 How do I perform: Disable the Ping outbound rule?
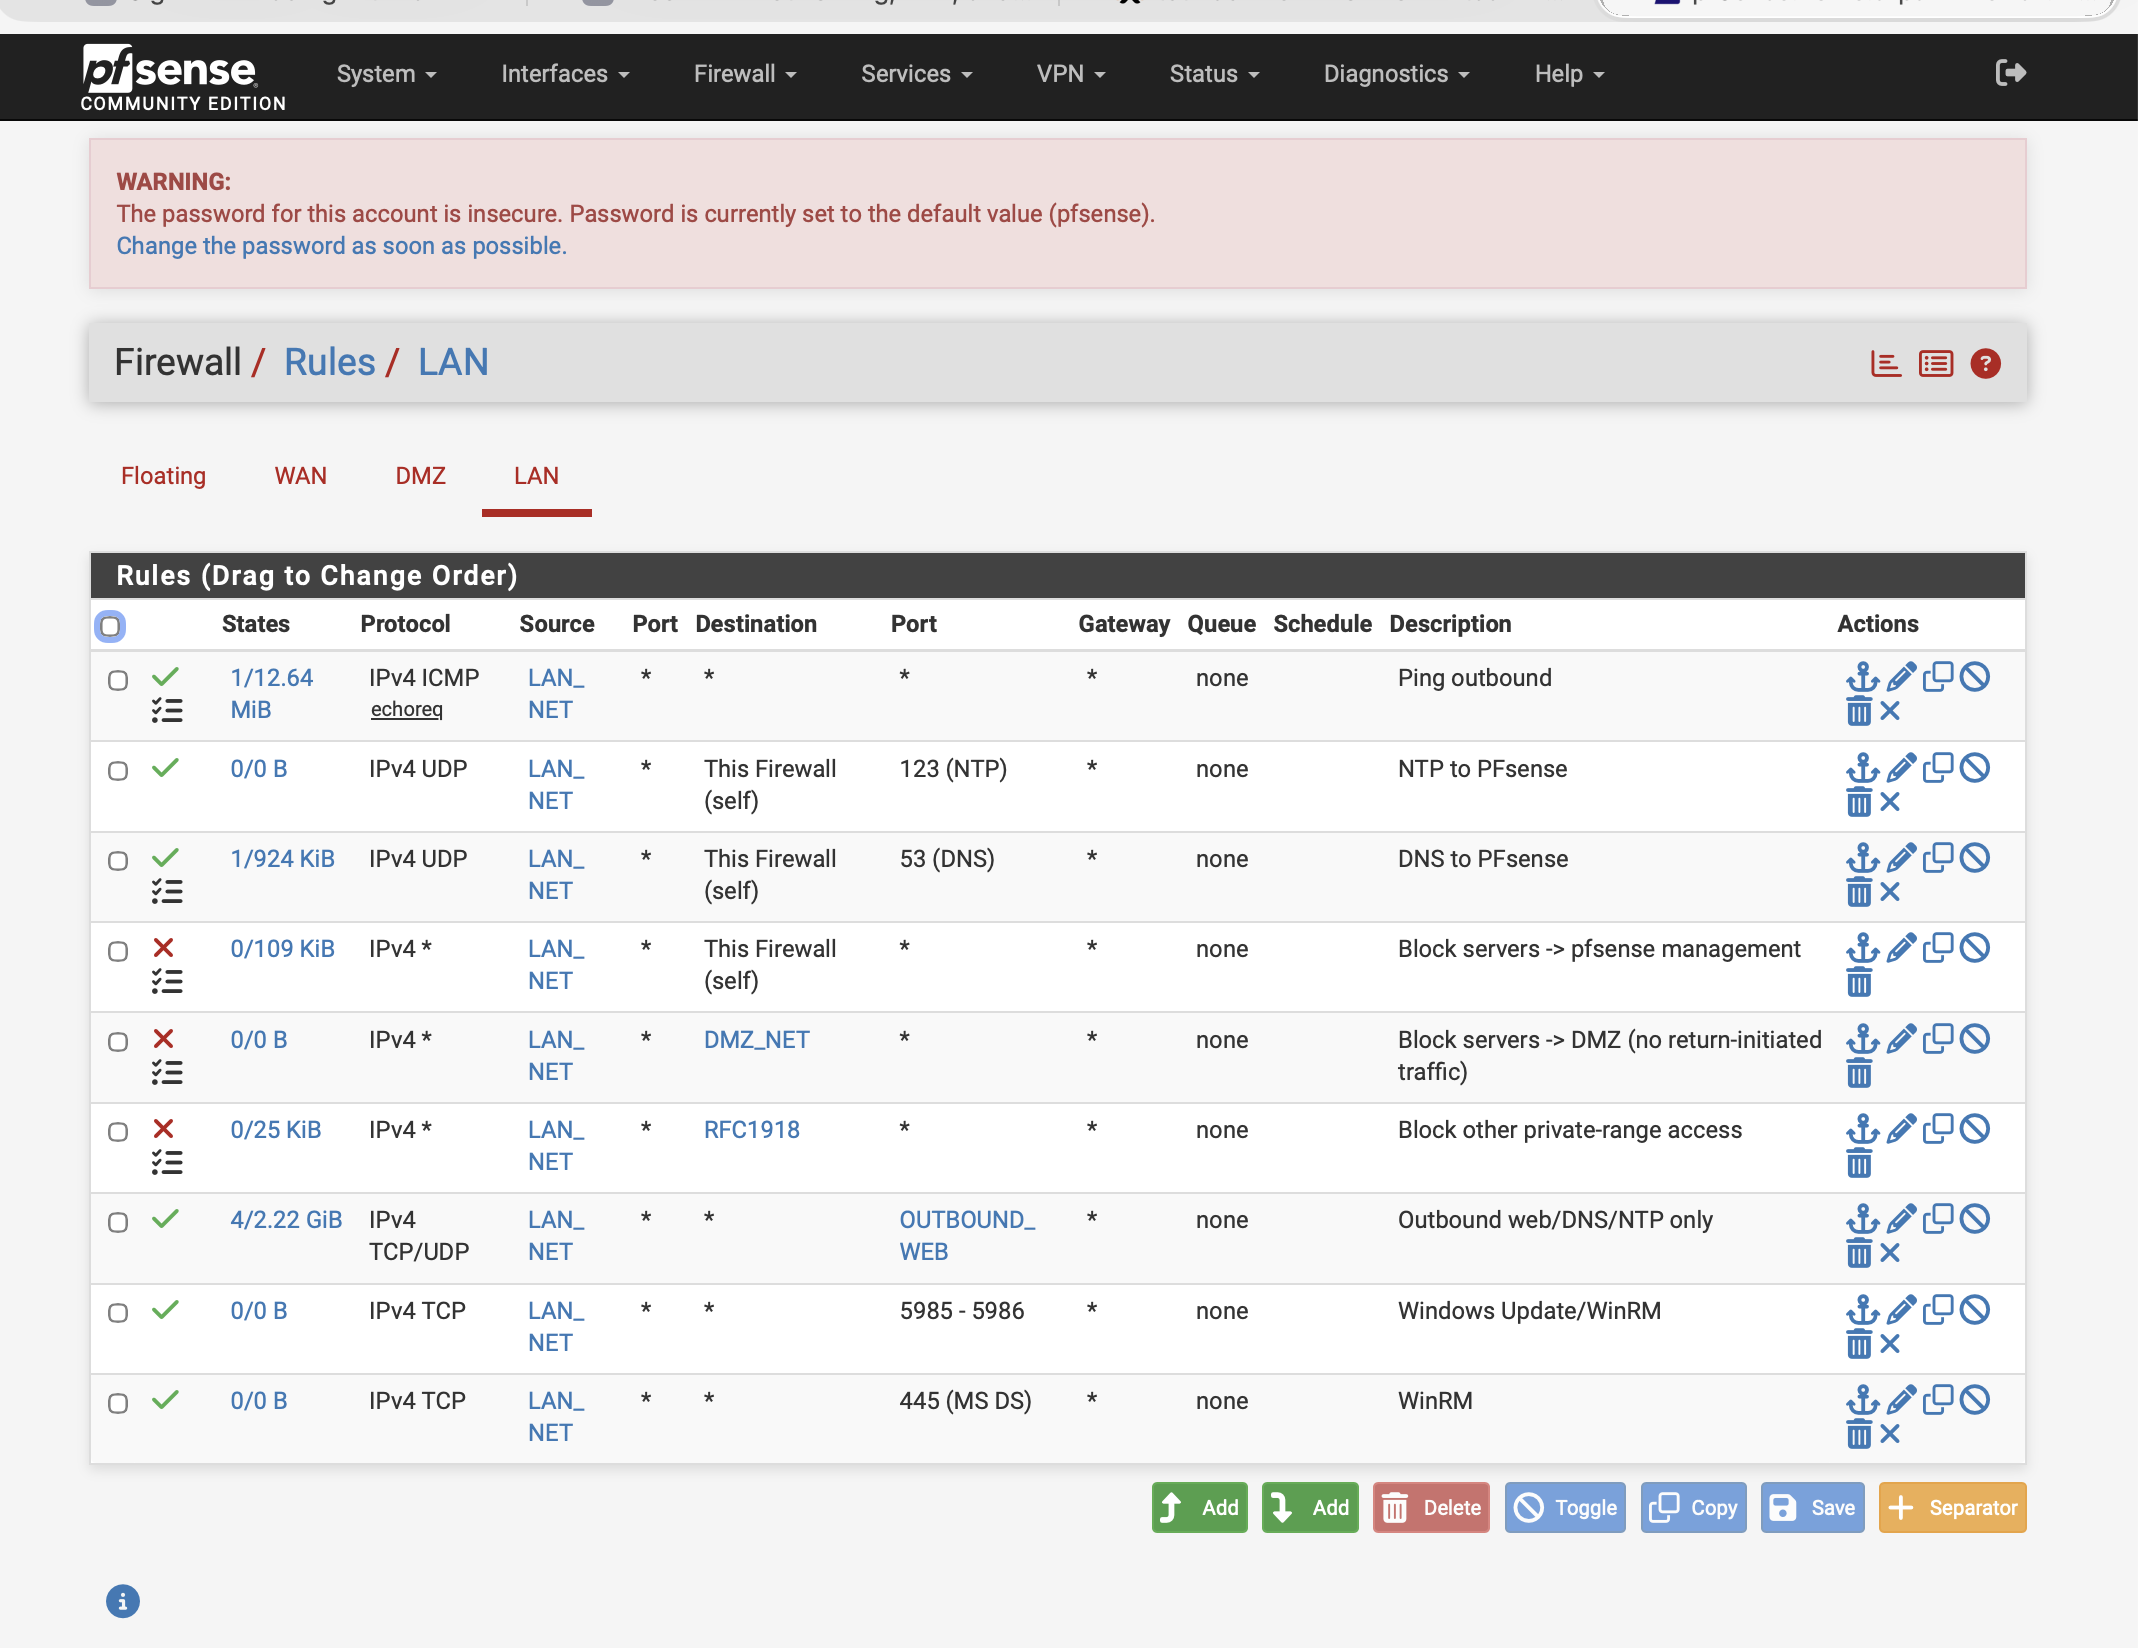pos(1975,678)
